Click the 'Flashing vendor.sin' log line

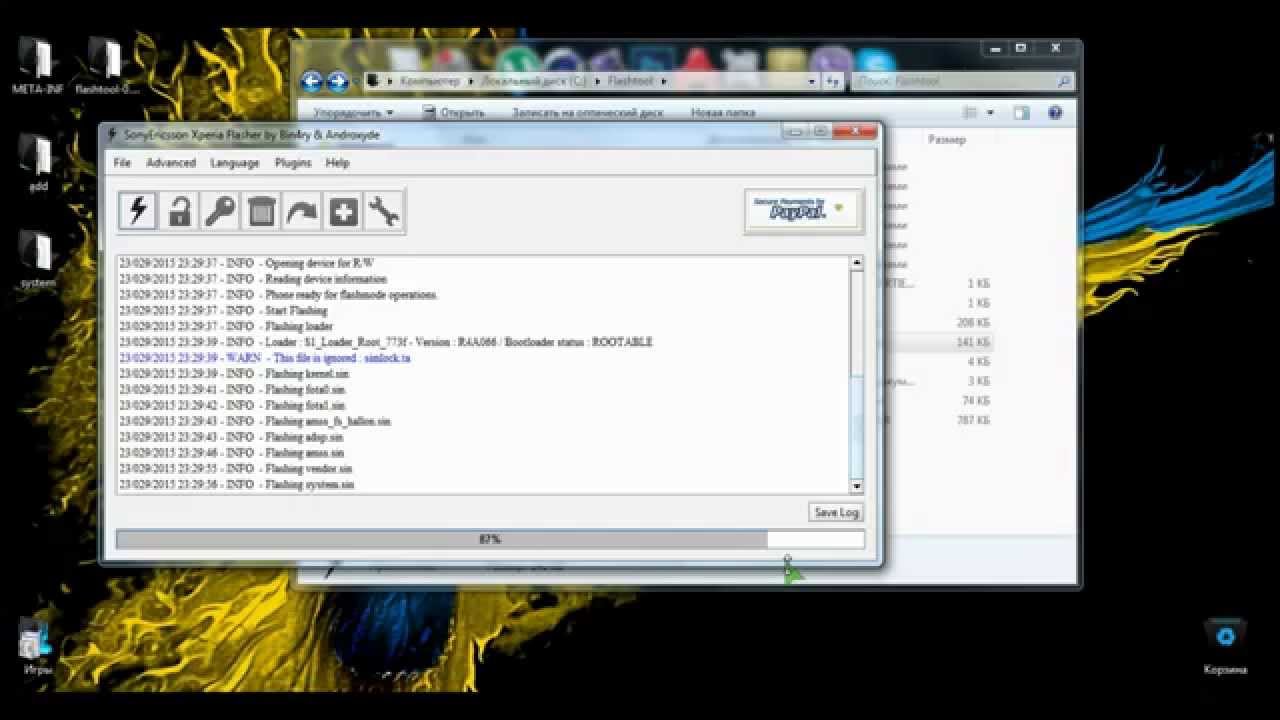click(236, 469)
